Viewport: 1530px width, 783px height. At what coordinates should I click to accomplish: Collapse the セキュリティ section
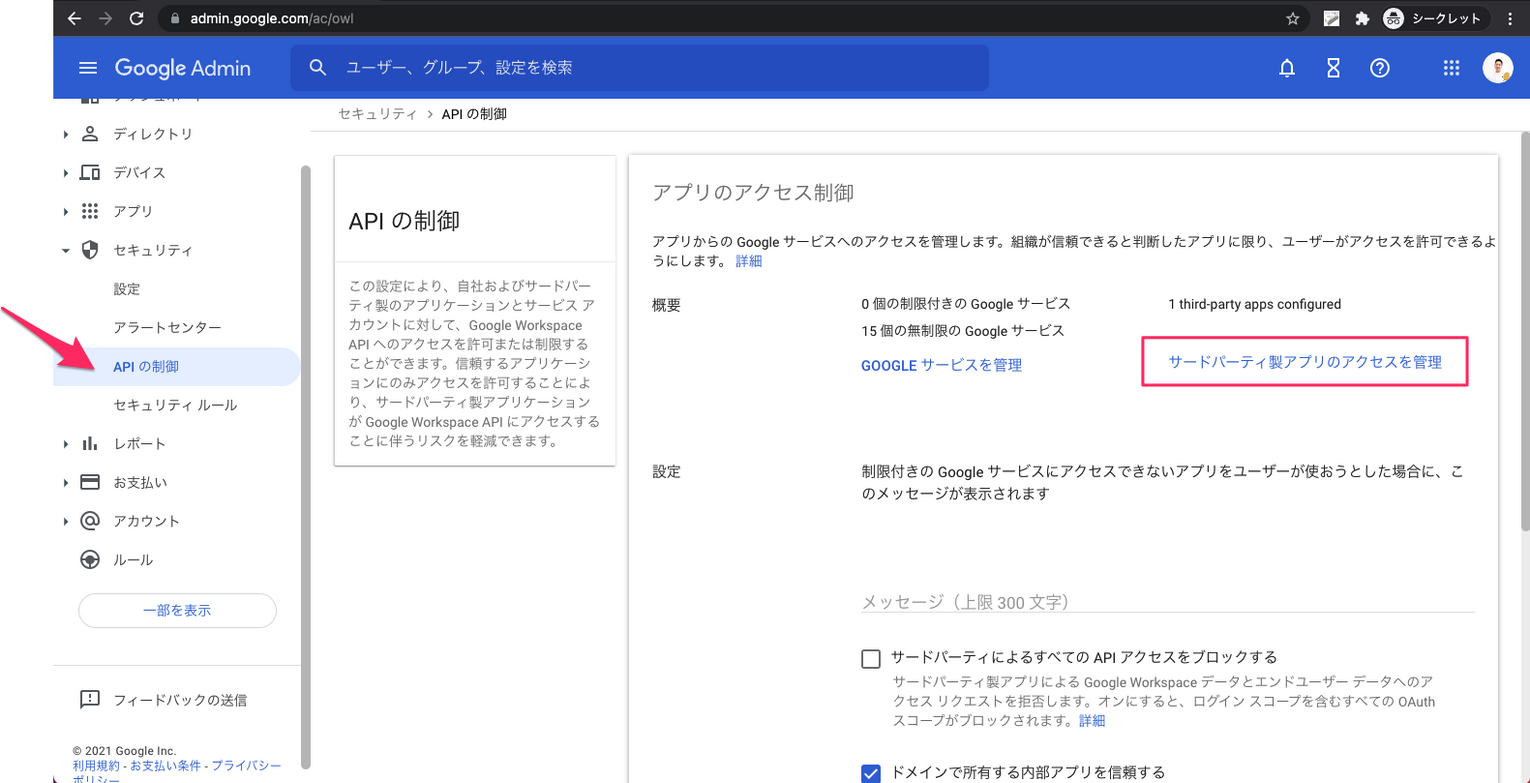point(66,250)
